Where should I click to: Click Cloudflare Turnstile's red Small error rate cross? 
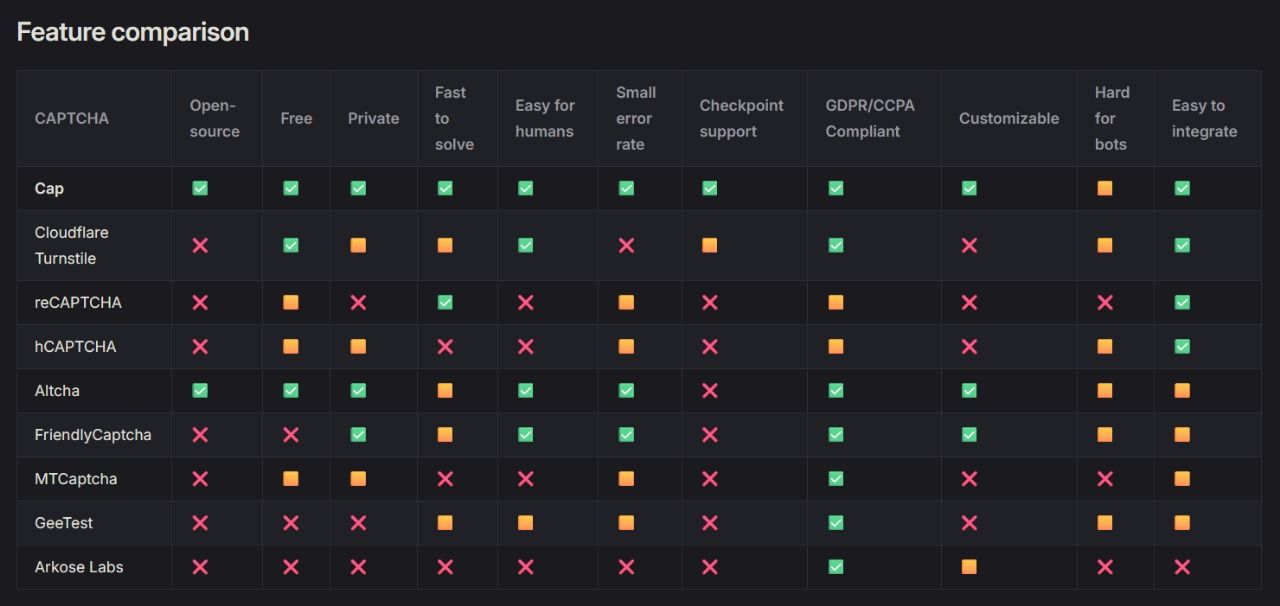pos(626,245)
